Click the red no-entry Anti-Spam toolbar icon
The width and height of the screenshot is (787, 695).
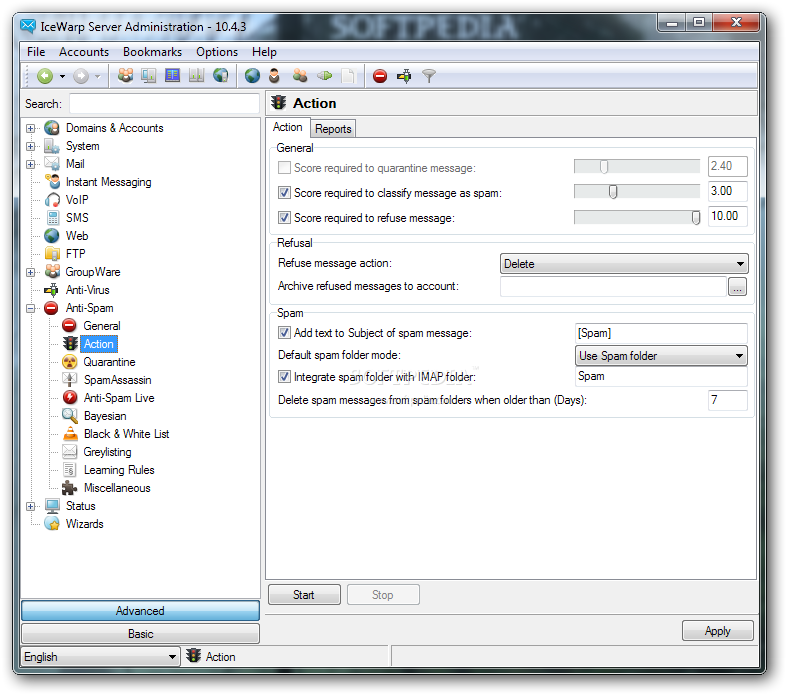click(380, 76)
